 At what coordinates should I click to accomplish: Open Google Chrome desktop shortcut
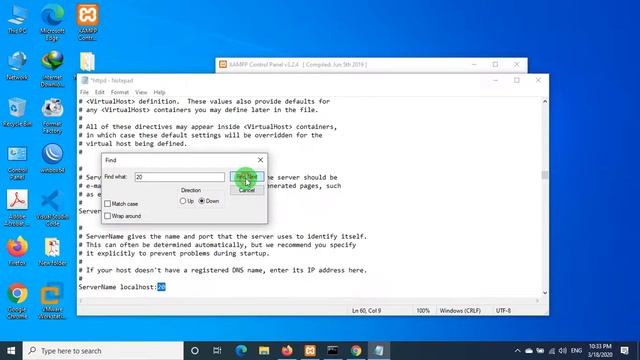(17, 300)
